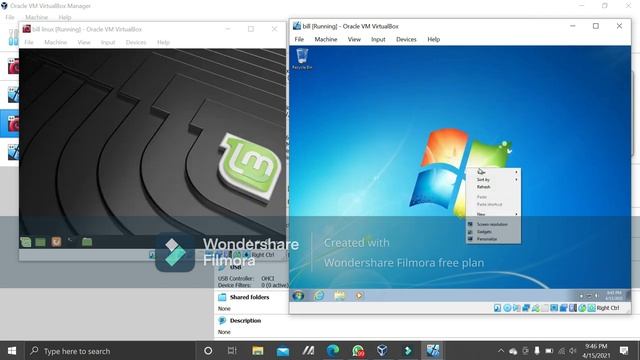Viewport: 640px width, 360px height.
Task: Click USB devices icon in bill VM status bar
Action: 536,308
